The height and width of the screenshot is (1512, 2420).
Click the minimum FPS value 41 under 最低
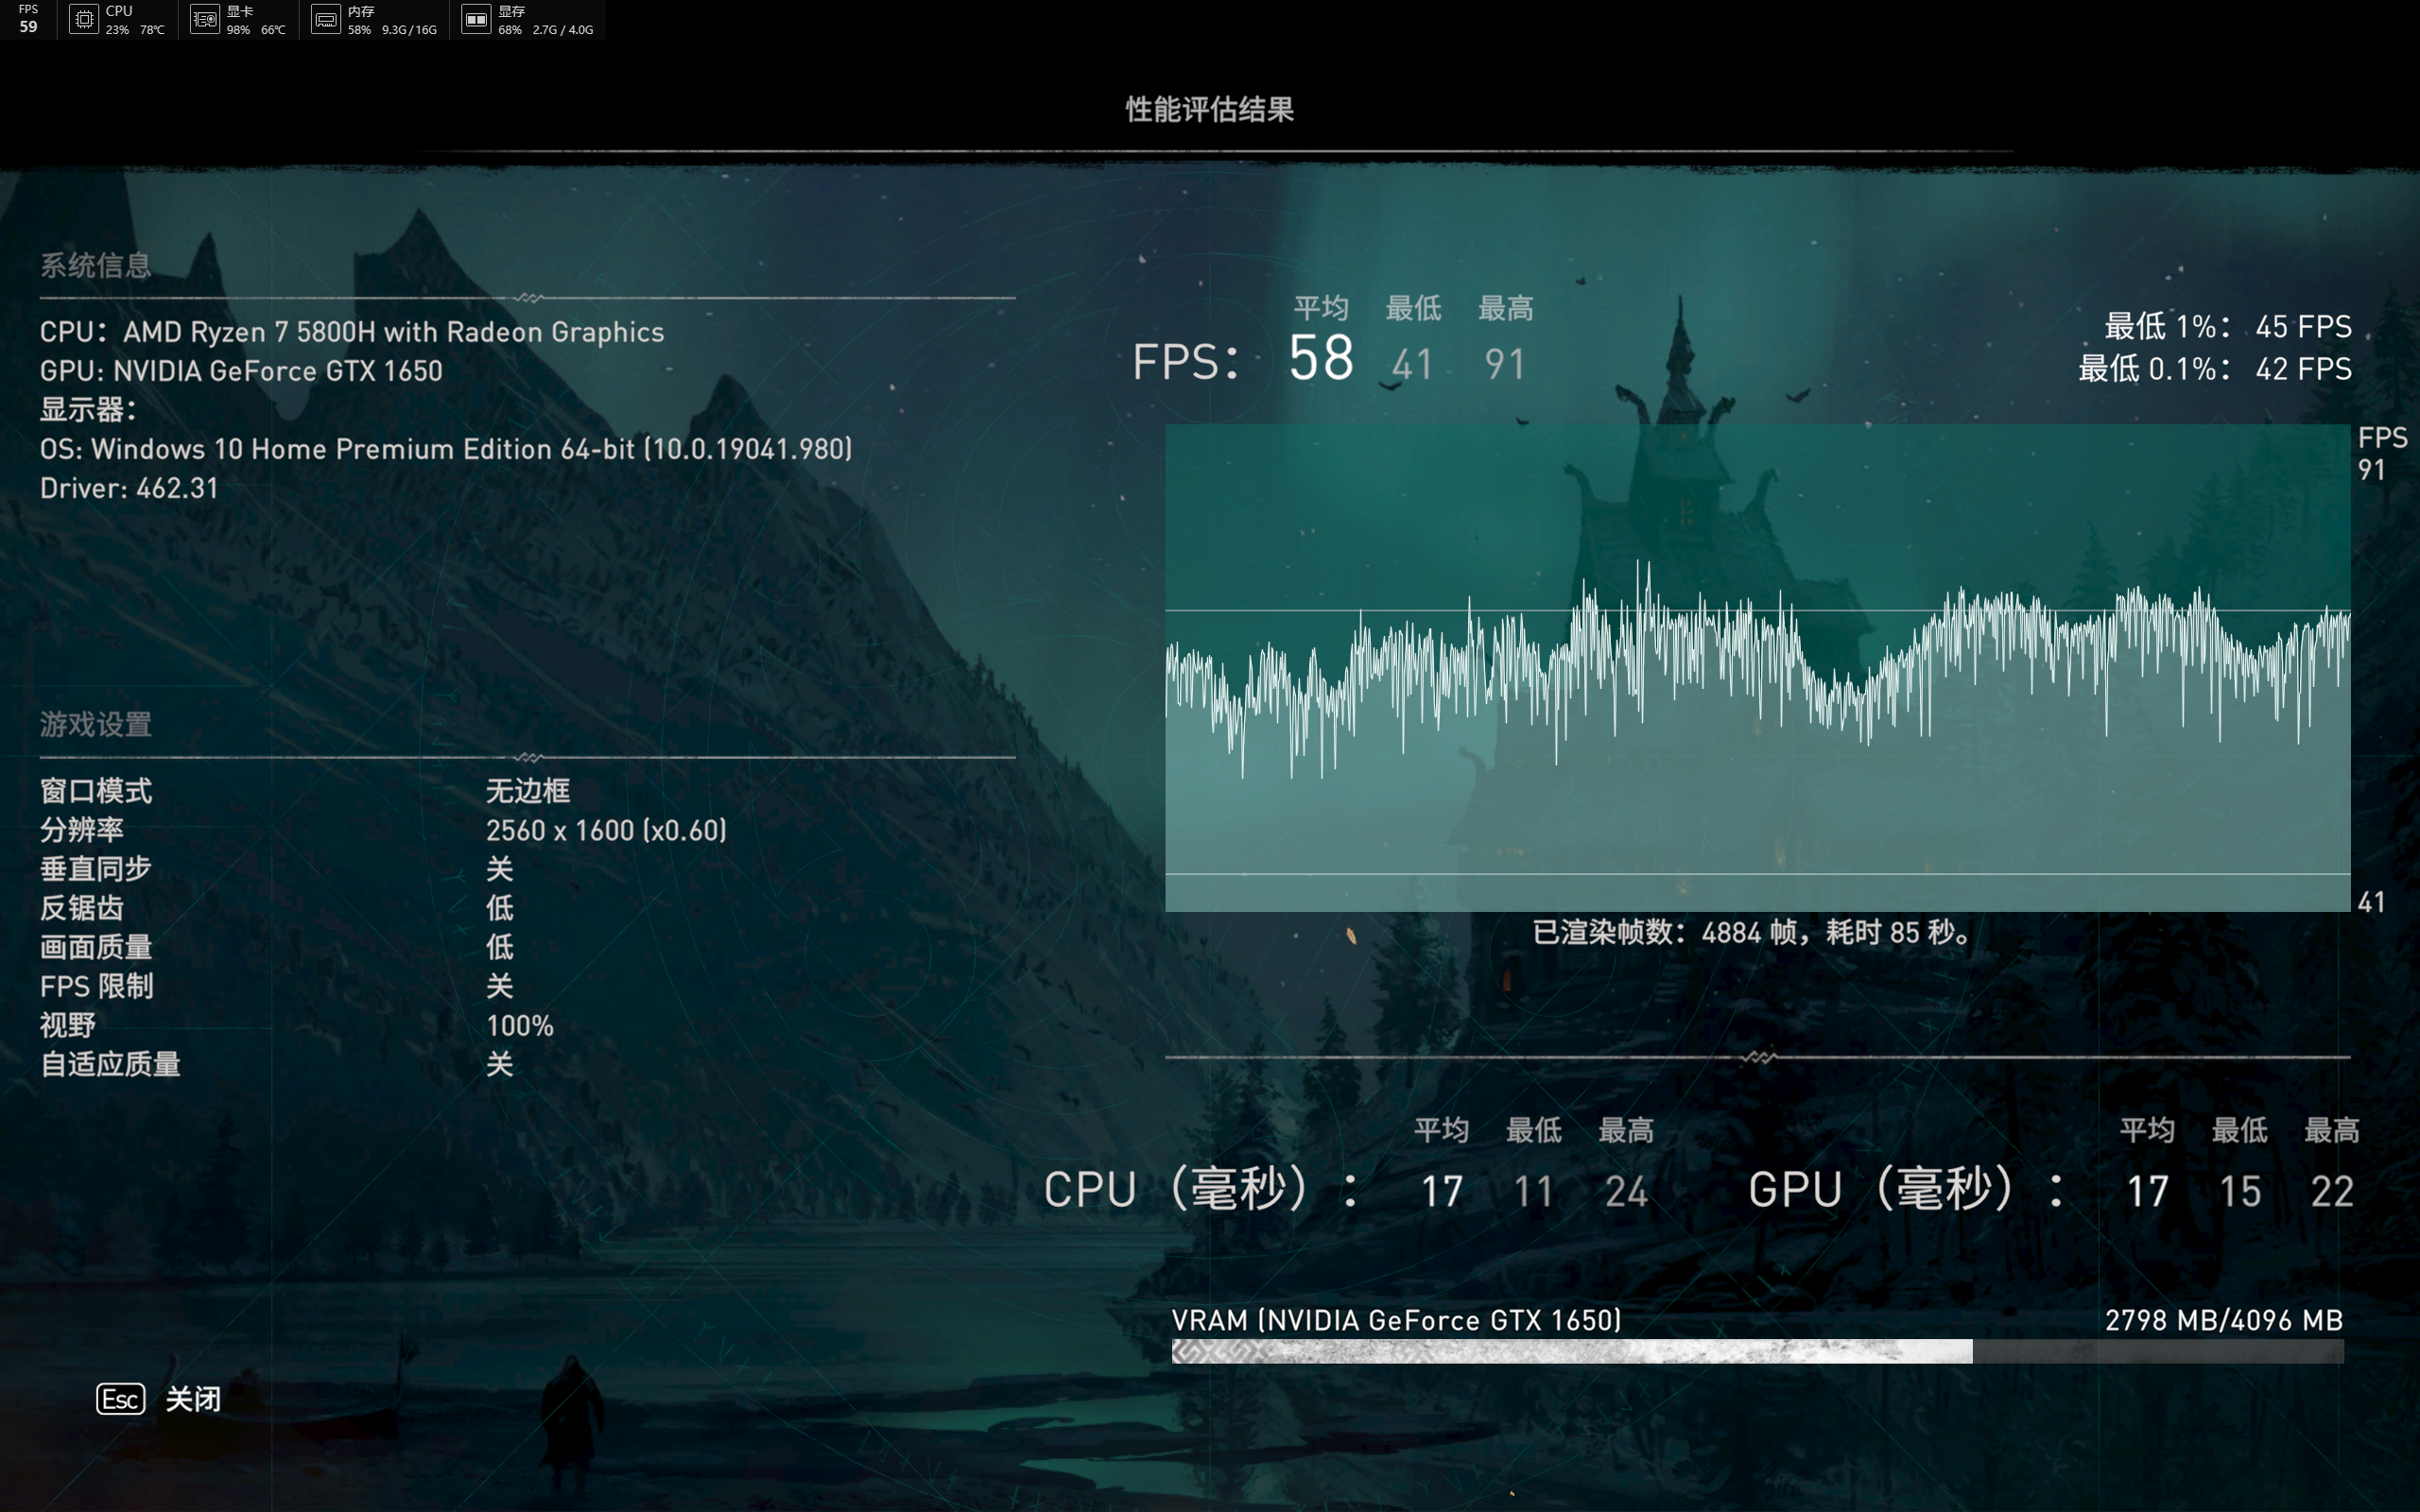click(x=1412, y=365)
